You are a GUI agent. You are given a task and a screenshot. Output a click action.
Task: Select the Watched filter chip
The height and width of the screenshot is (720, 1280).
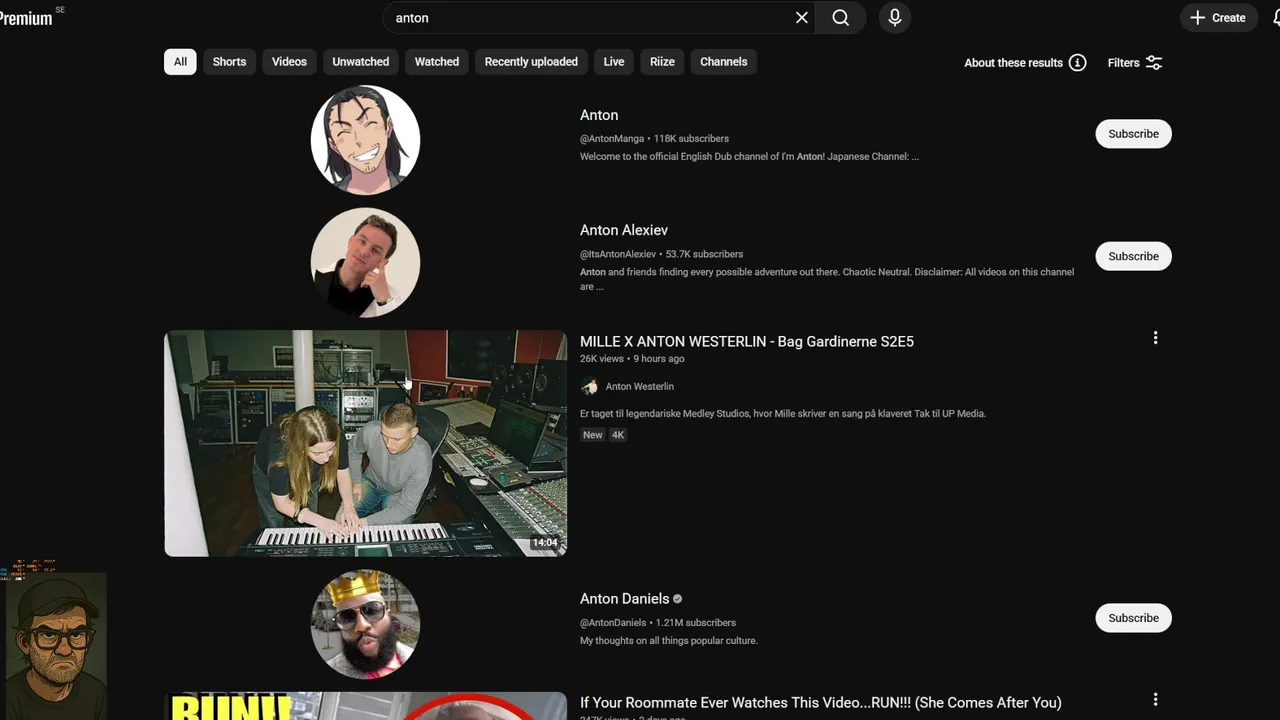pos(437,62)
